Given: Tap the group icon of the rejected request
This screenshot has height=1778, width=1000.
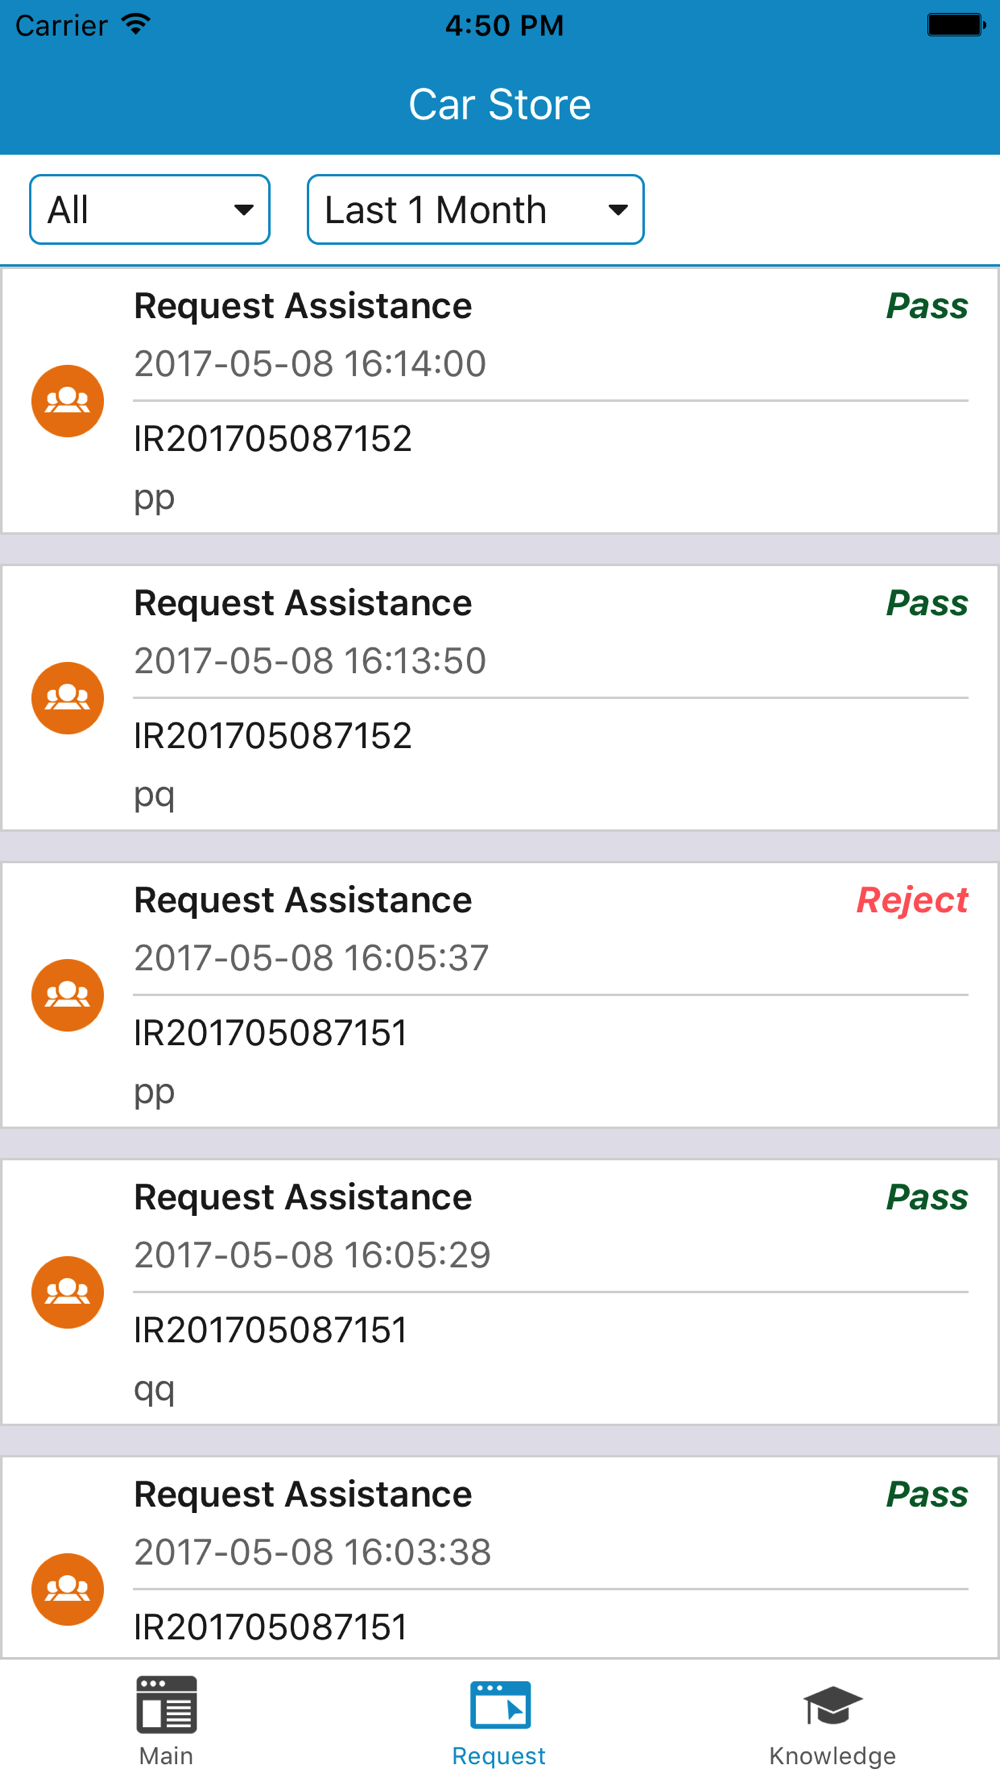Looking at the screenshot, I should pos(68,995).
